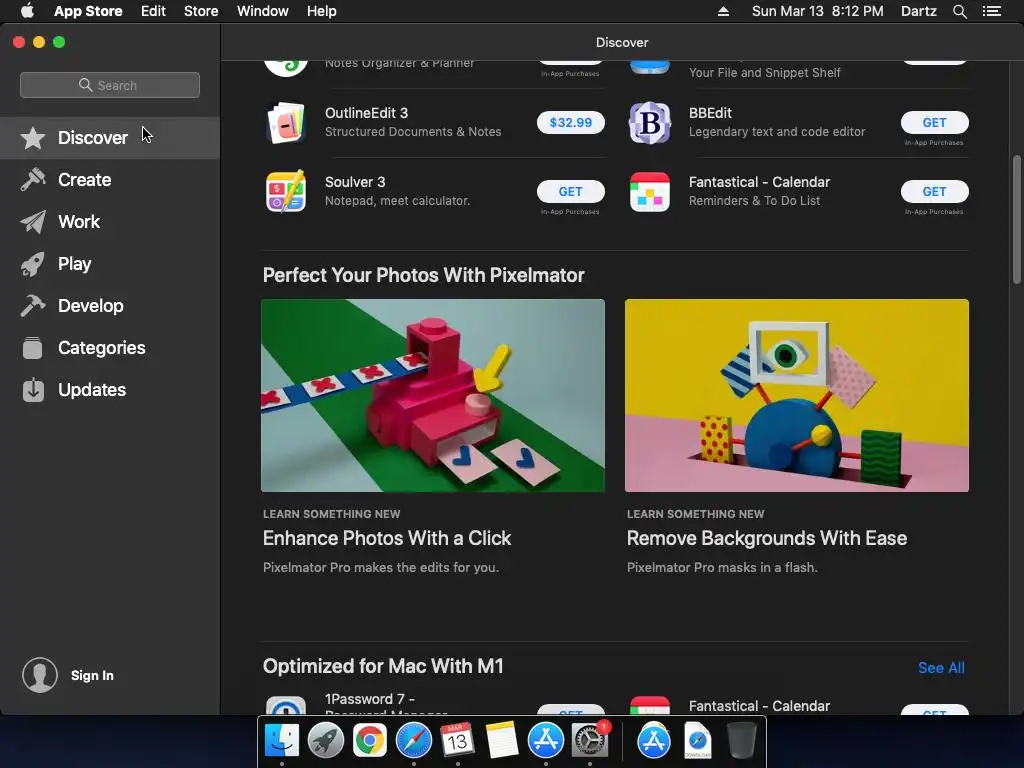Click Optimized for Mac With M1 heading
This screenshot has height=768, width=1024.
[x=383, y=666]
